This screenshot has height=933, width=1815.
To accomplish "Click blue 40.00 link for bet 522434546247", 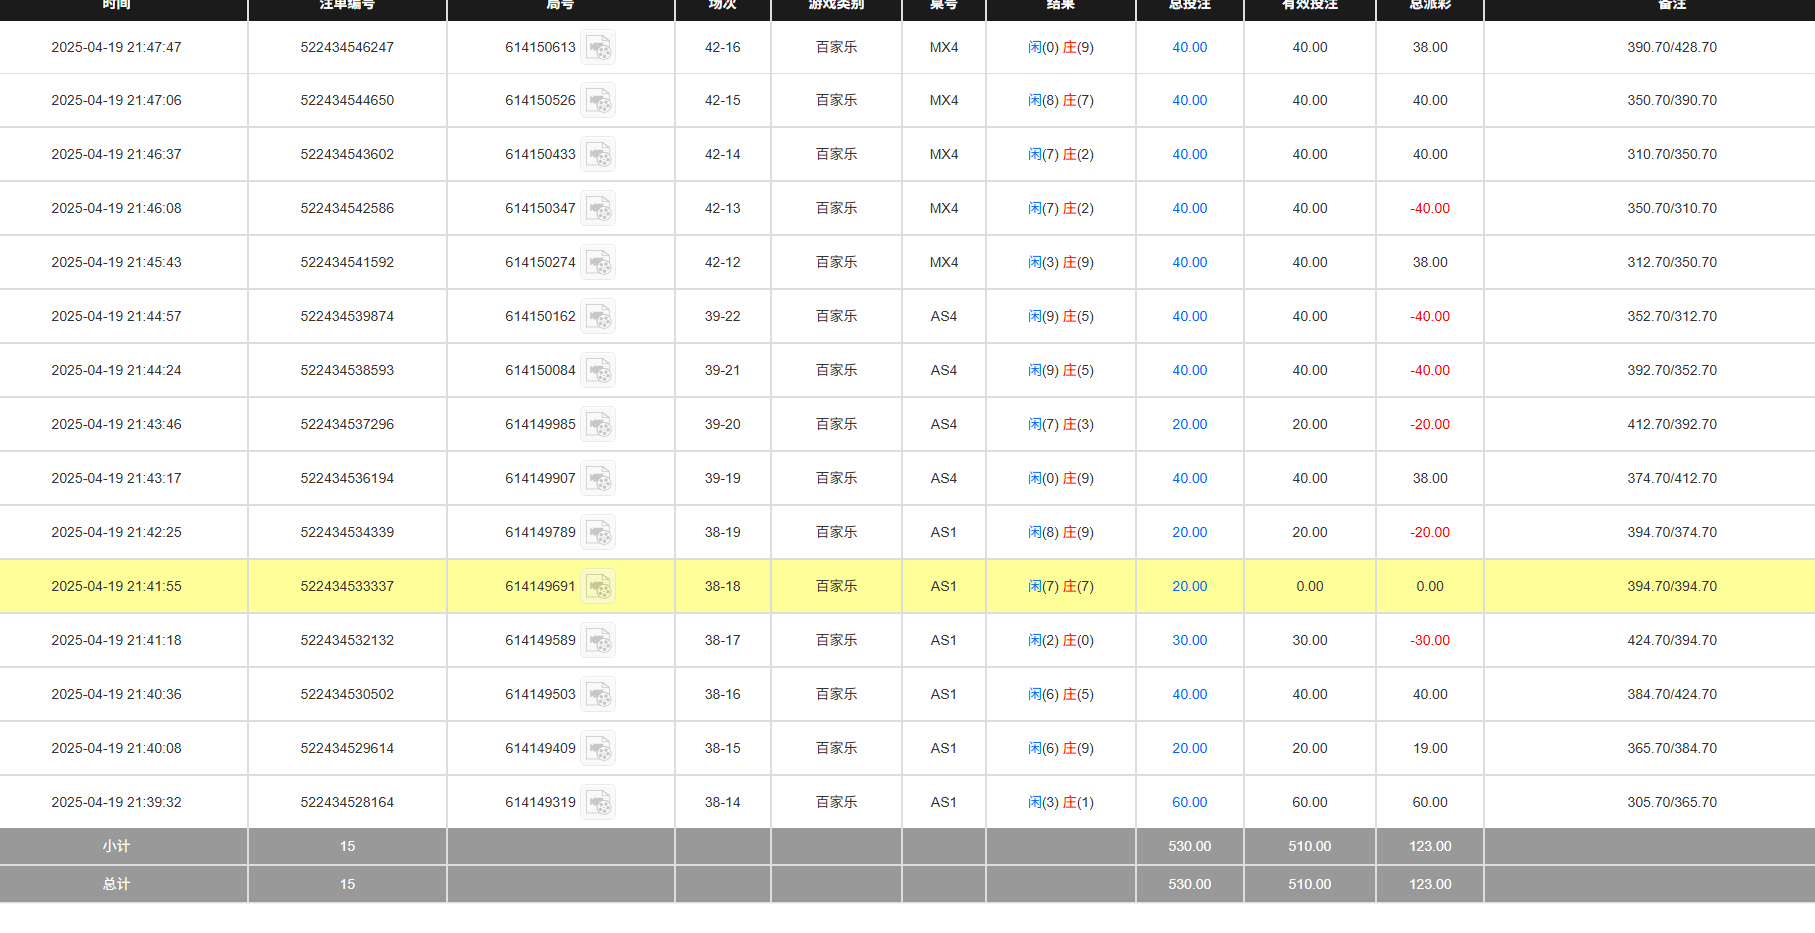I will pyautogui.click(x=1189, y=47).
